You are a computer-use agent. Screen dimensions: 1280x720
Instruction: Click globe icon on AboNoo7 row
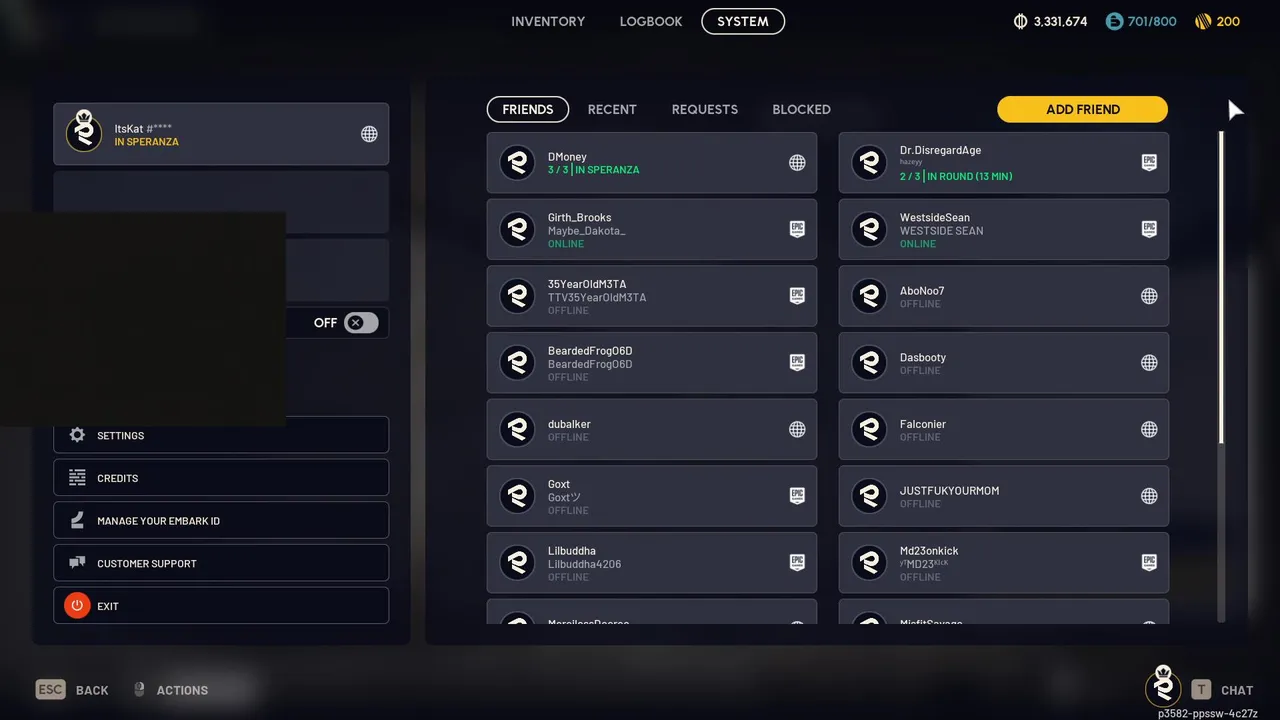point(1149,296)
